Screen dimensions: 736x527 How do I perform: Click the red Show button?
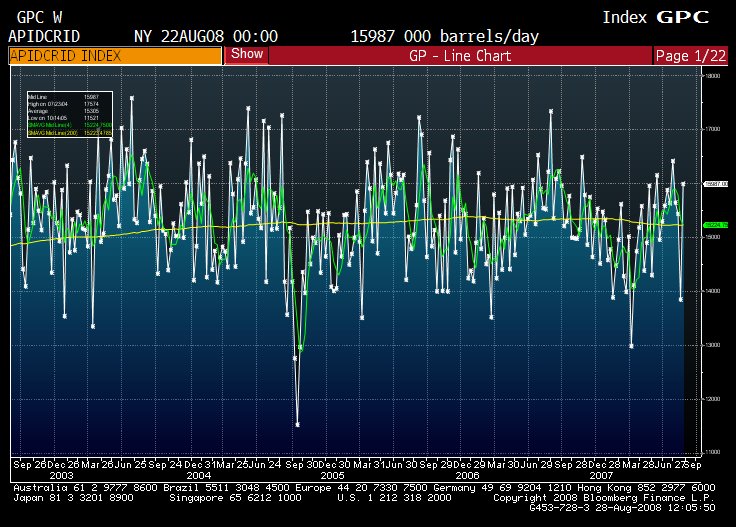click(x=247, y=54)
